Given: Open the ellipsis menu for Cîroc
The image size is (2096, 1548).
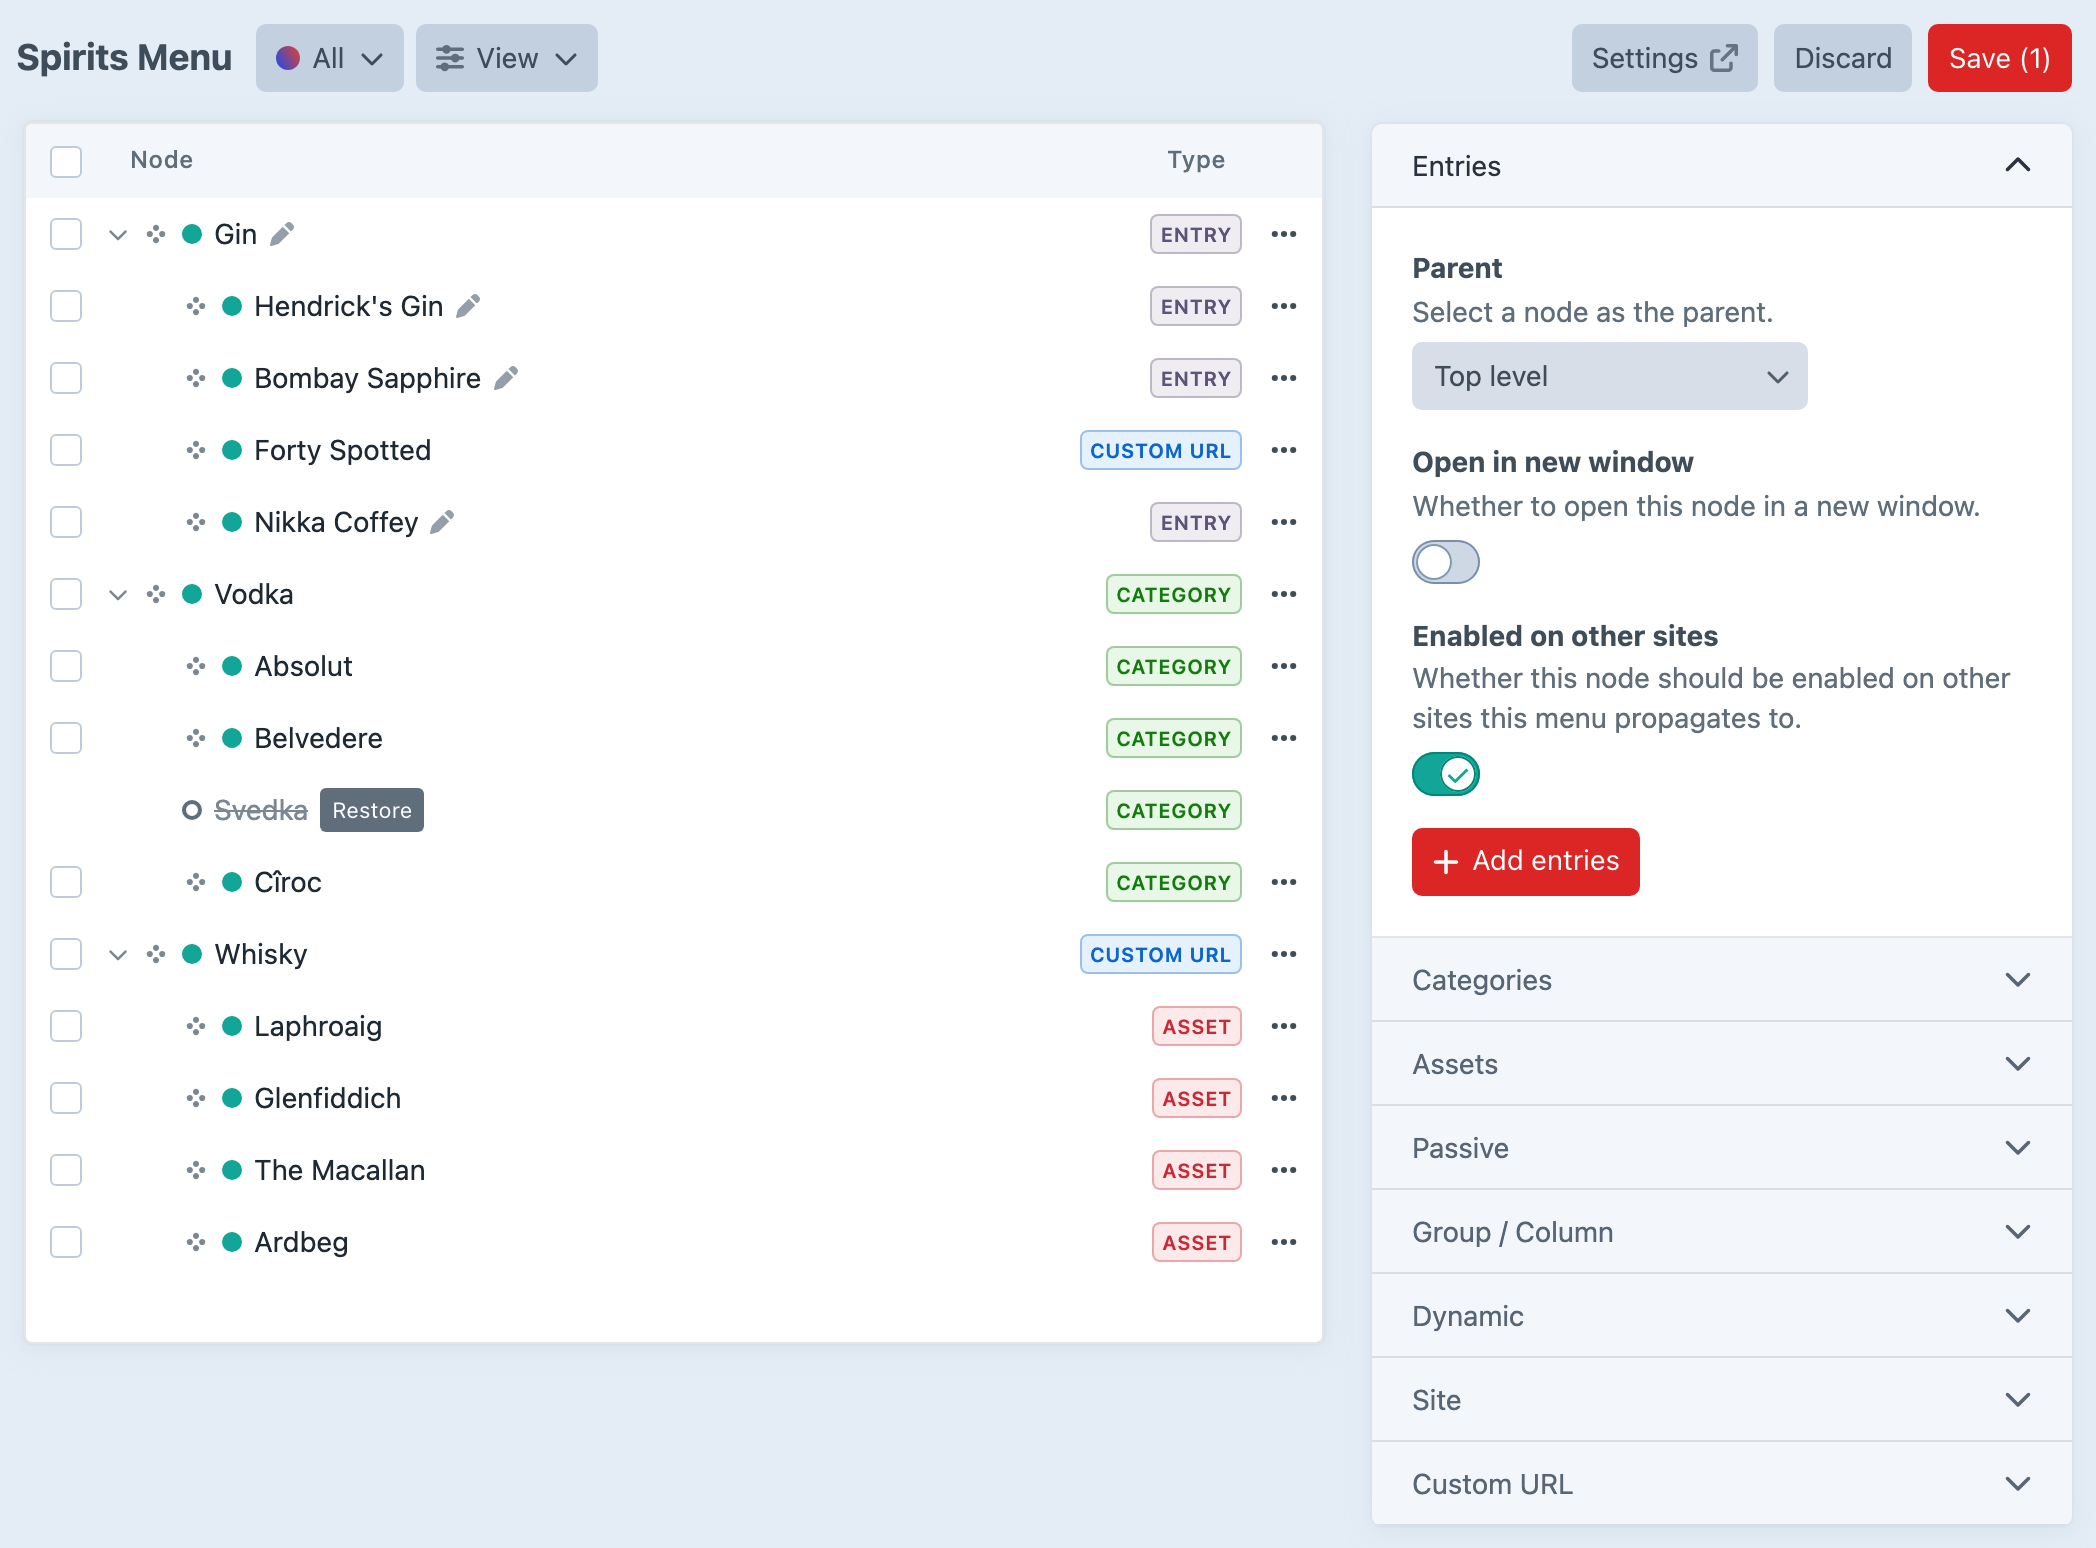Looking at the screenshot, I should point(1284,882).
